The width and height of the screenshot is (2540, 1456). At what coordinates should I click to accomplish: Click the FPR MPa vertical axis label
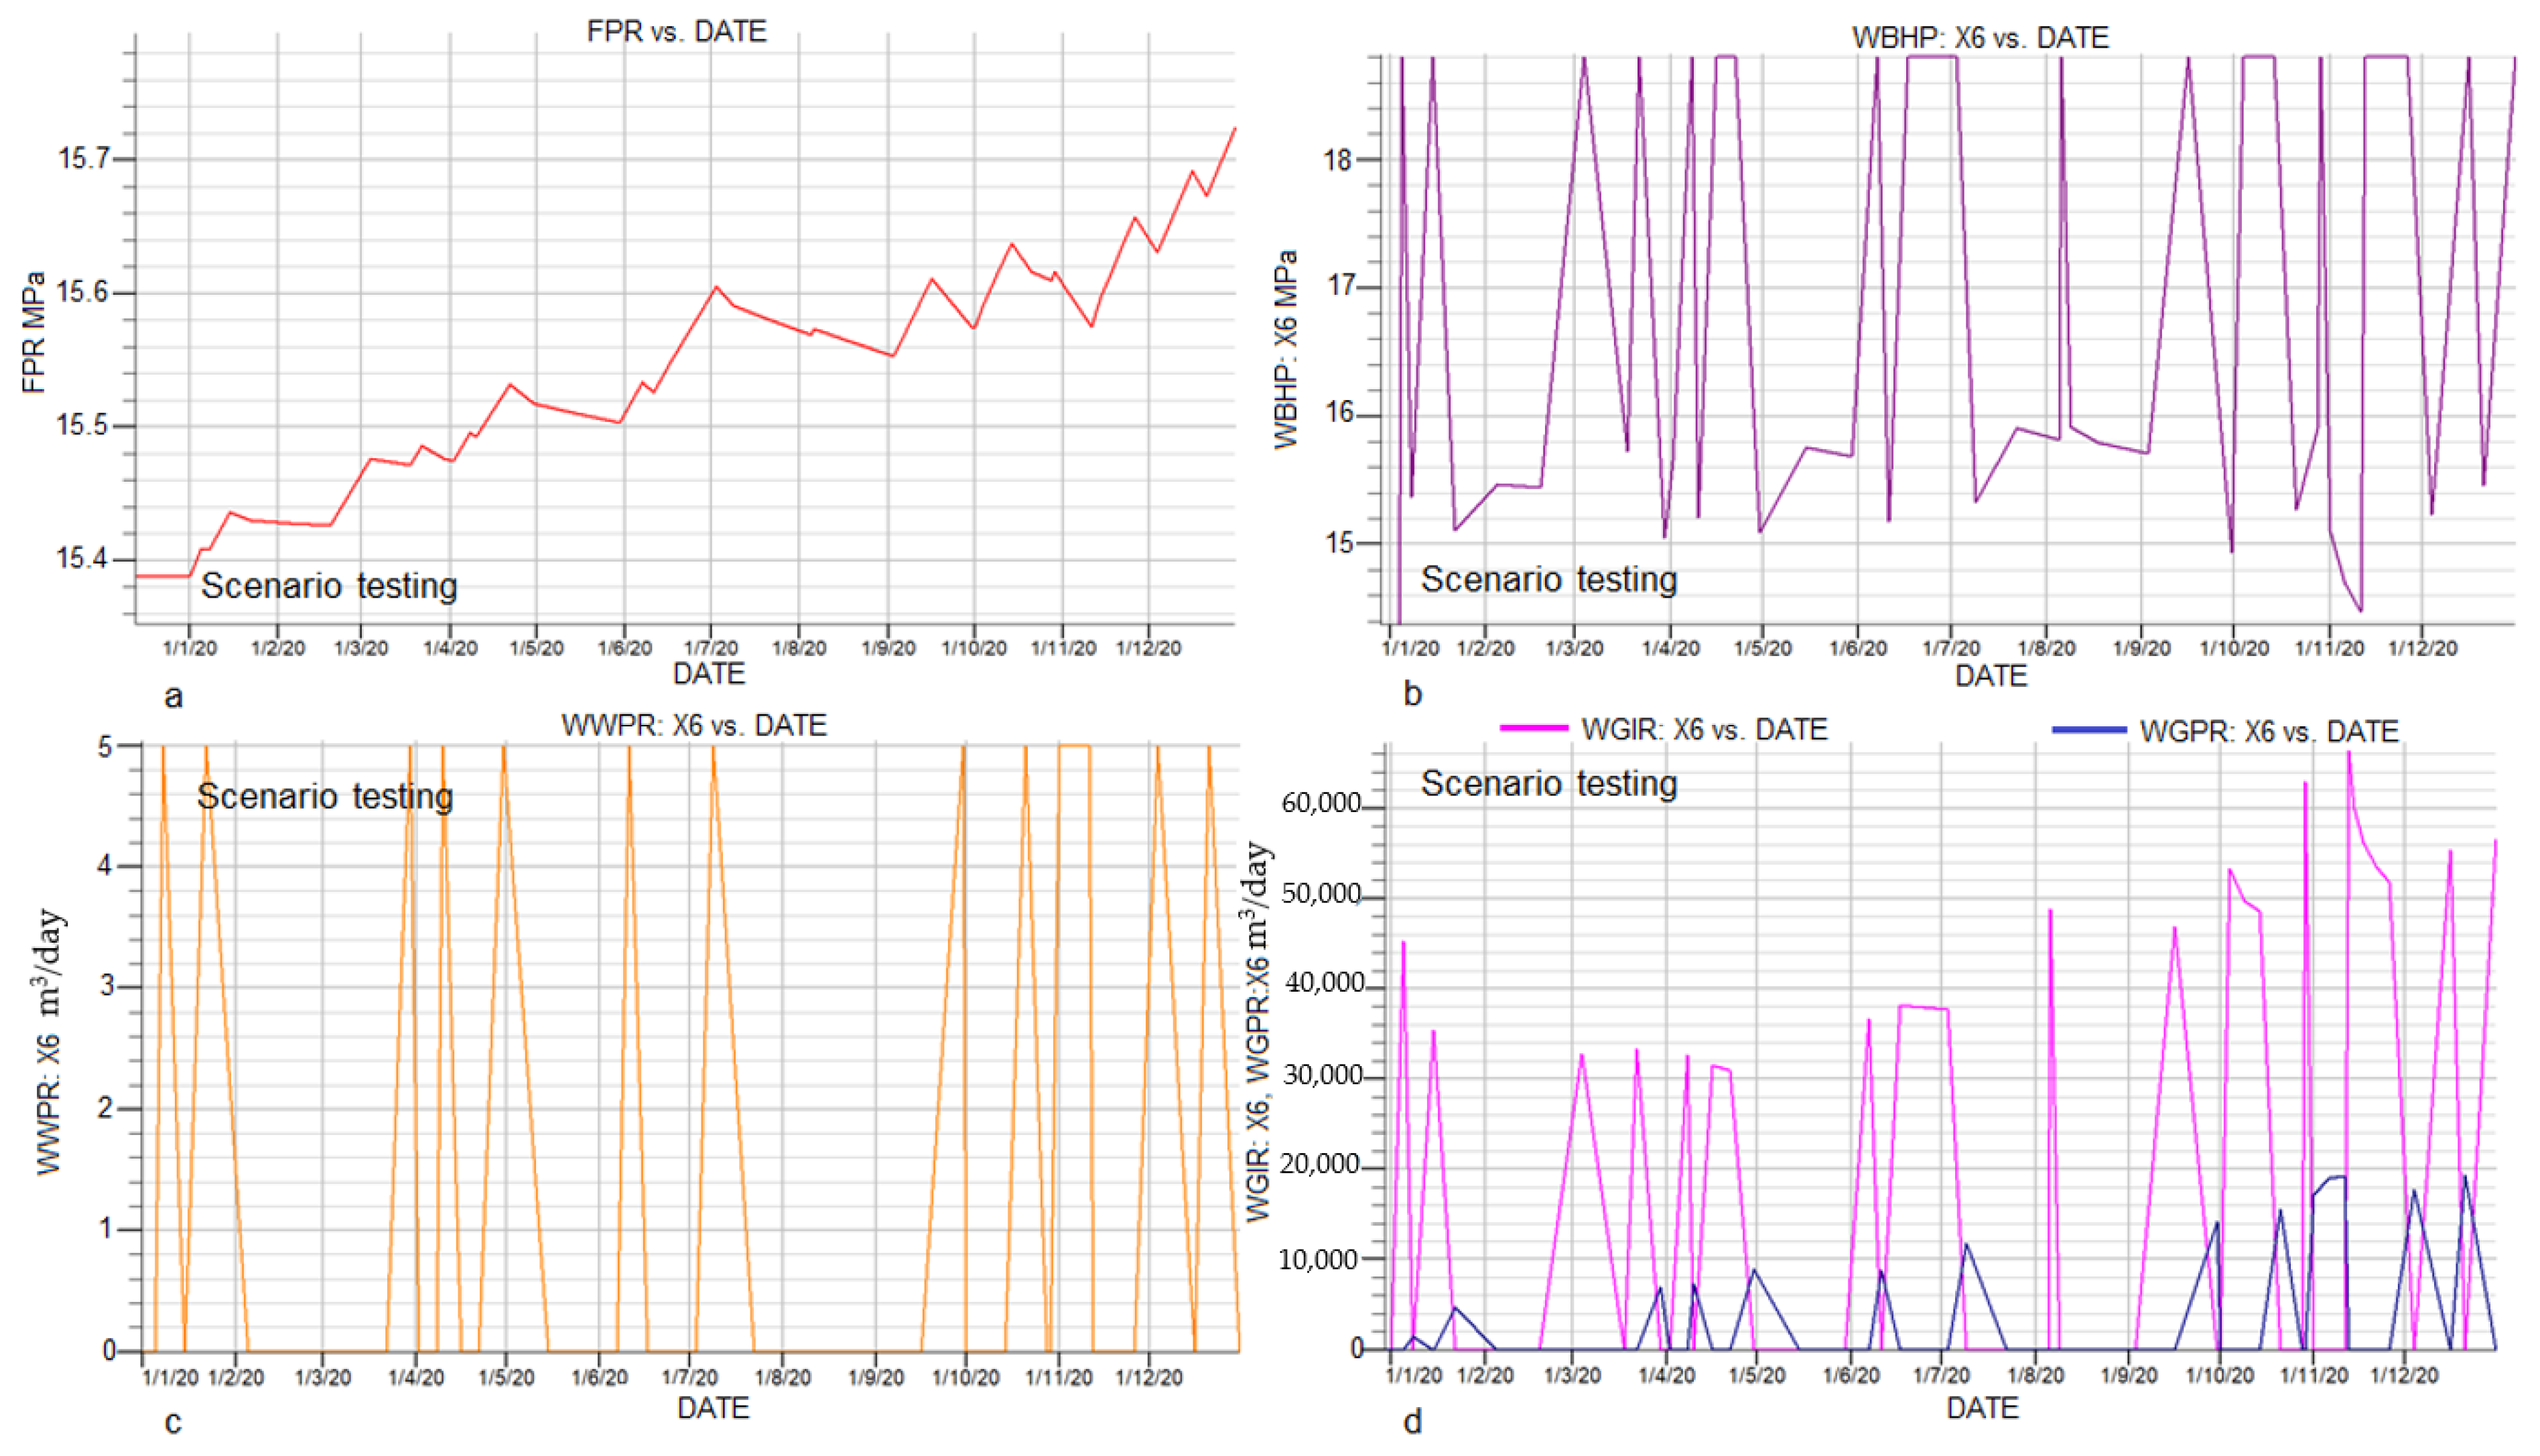point(34,332)
